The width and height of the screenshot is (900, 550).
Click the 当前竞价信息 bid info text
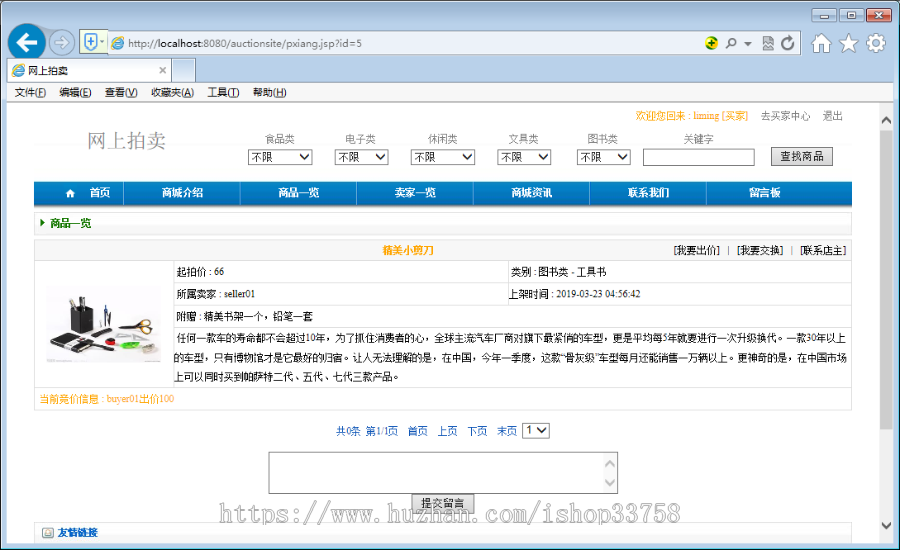(107, 399)
